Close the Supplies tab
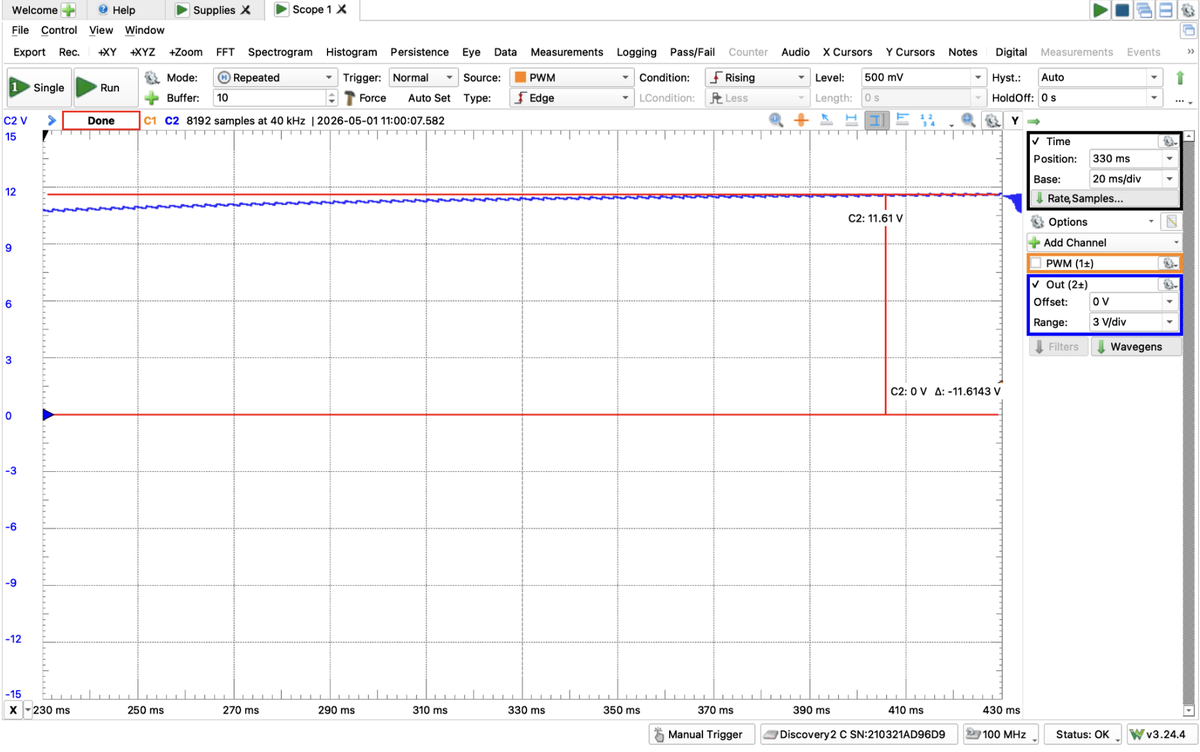The image size is (1200, 752). (246, 10)
